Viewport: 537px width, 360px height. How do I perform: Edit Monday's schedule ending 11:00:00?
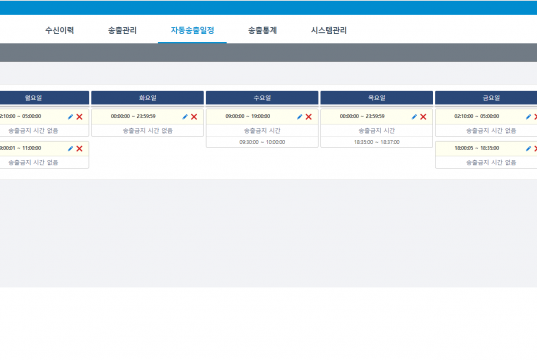pos(71,149)
